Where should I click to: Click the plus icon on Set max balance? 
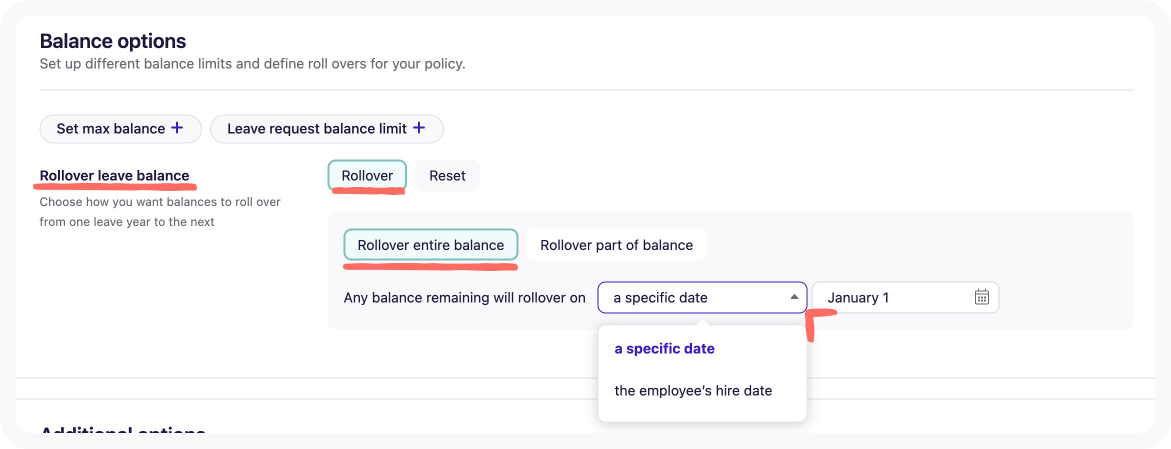coord(177,128)
